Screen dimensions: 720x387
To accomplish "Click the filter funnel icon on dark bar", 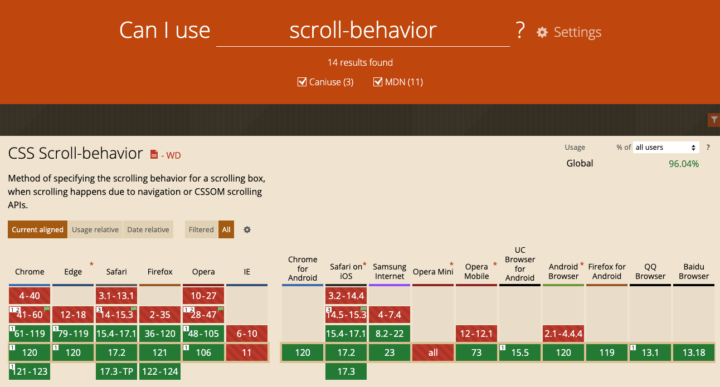I will coord(714,120).
